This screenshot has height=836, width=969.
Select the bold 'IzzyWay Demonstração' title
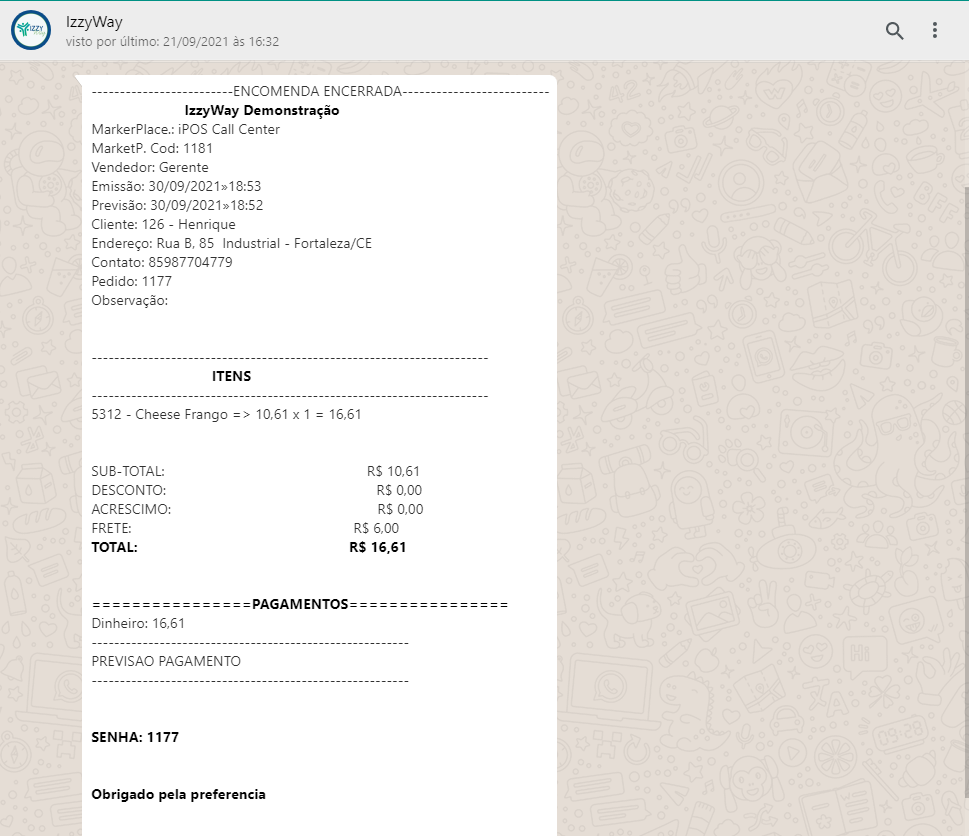click(x=262, y=111)
